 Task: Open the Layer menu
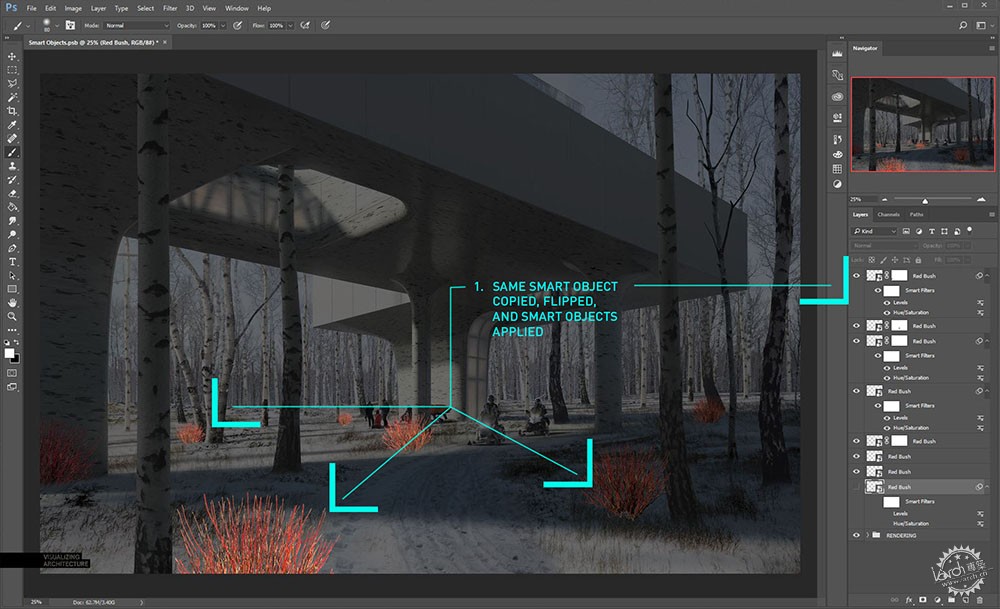pyautogui.click(x=98, y=8)
